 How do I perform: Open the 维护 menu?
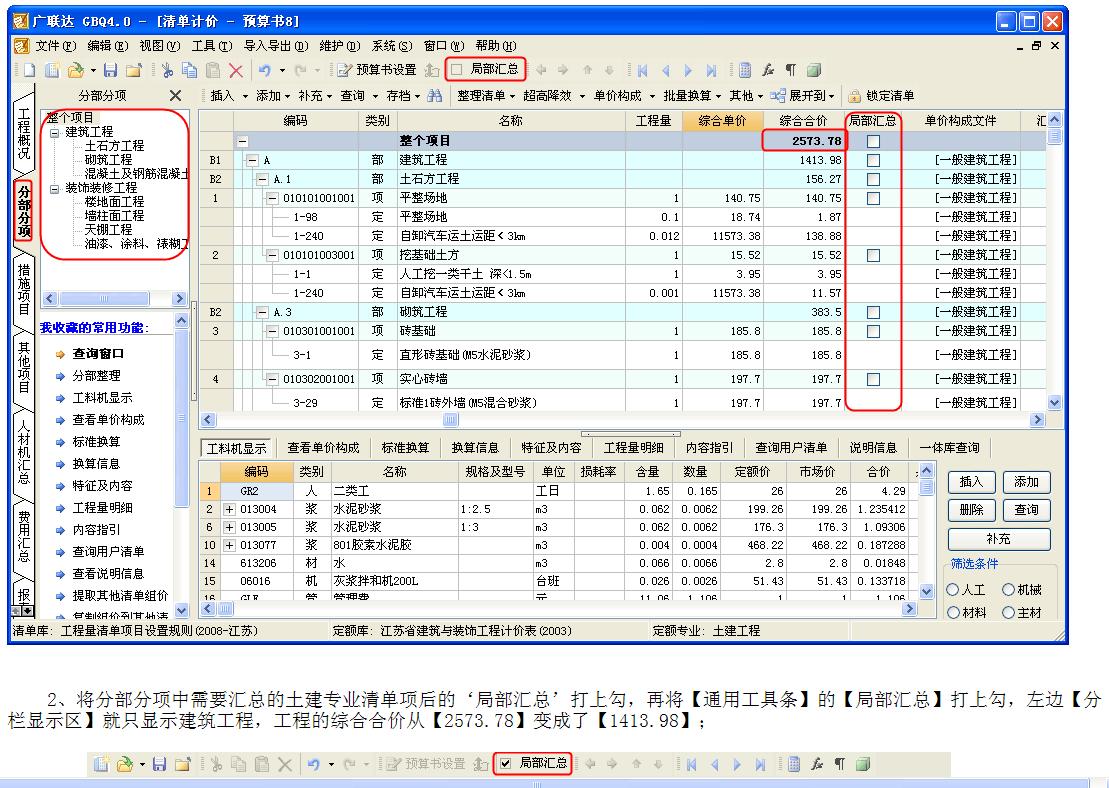point(339,45)
